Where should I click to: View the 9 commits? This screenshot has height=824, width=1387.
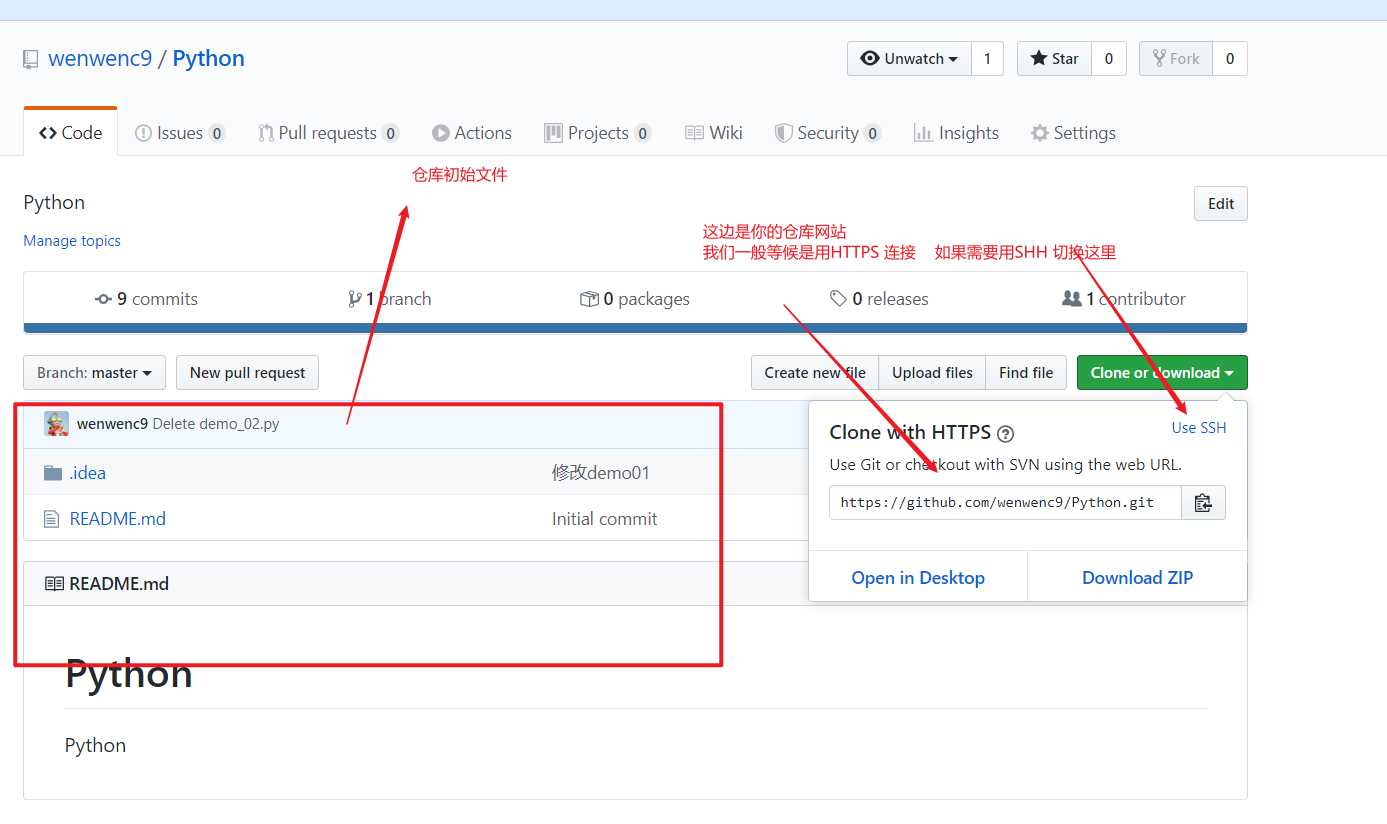point(146,299)
